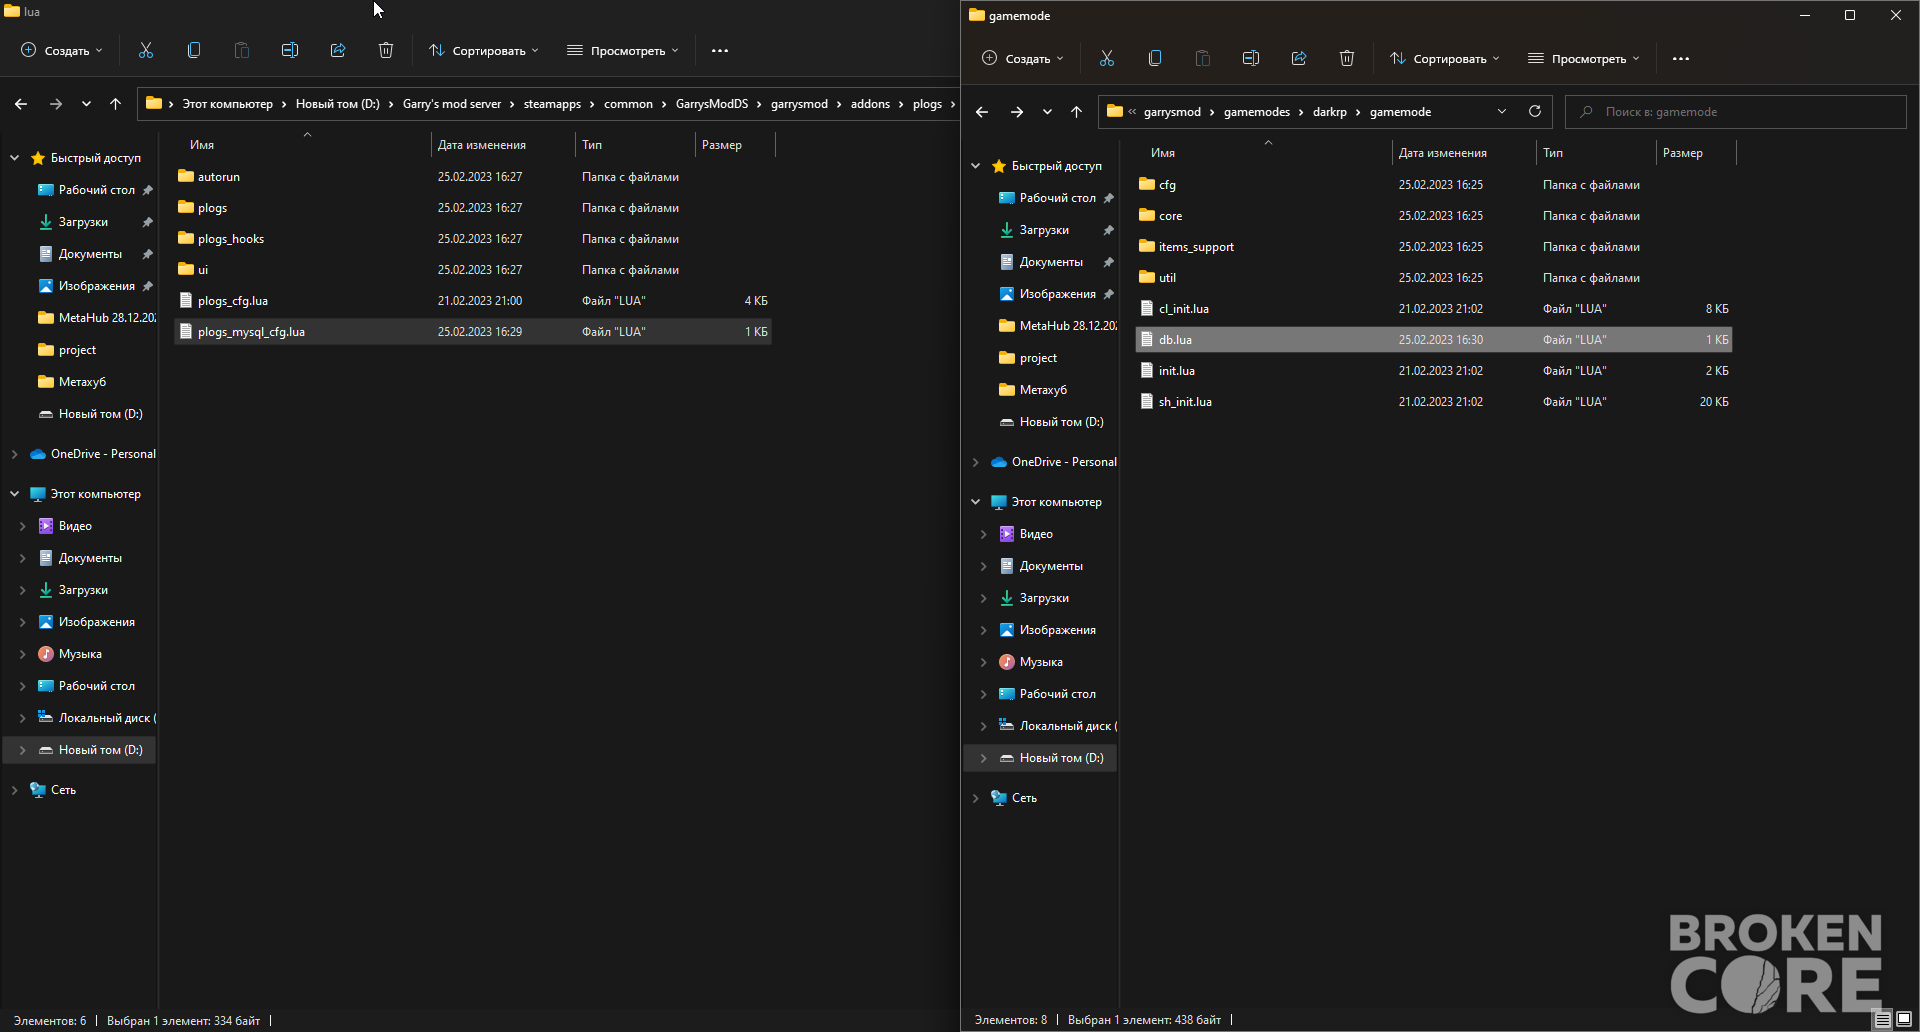
Task: Open the address bar history dropdown in gamemode window
Action: [1502, 111]
